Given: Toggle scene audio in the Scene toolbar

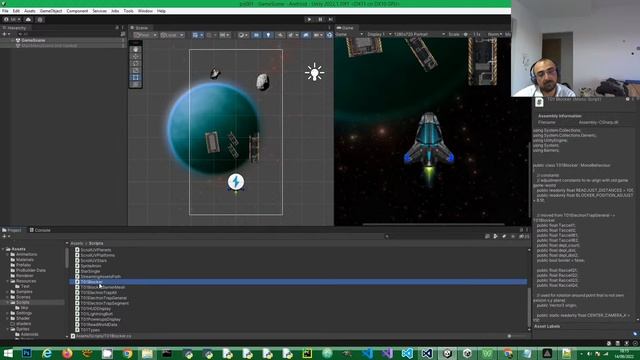Looking at the screenshot, I should (x=280, y=35).
